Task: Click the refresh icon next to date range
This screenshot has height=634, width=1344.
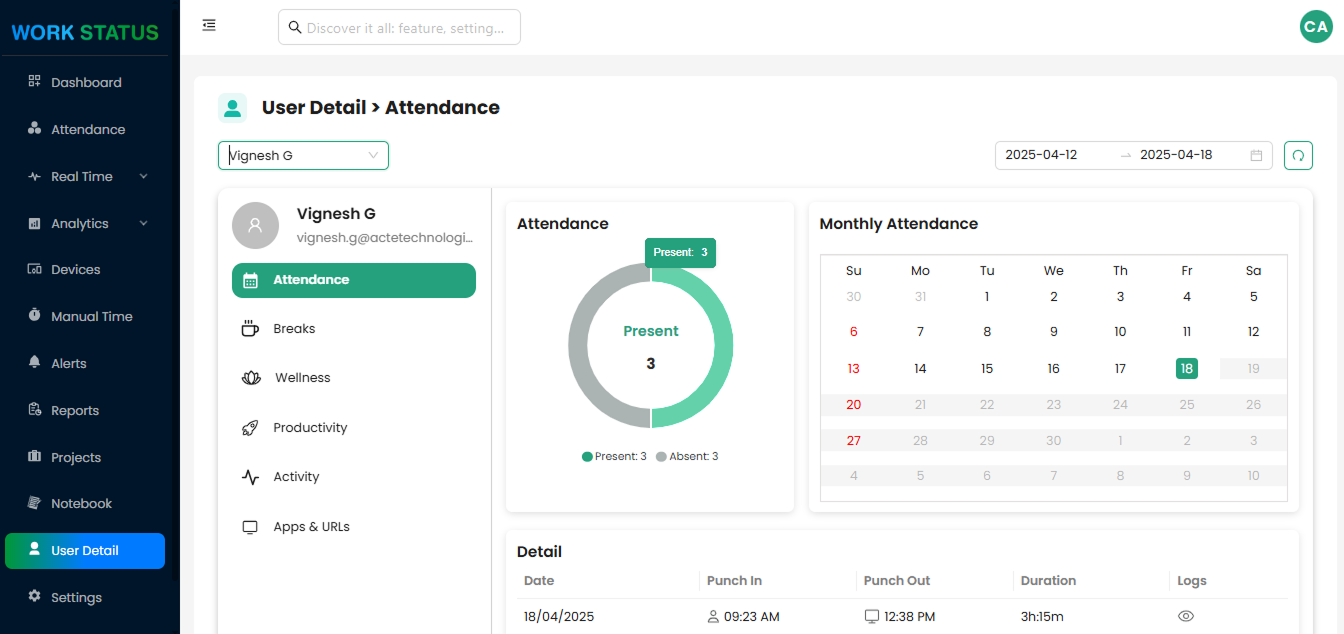Action: tap(1298, 155)
